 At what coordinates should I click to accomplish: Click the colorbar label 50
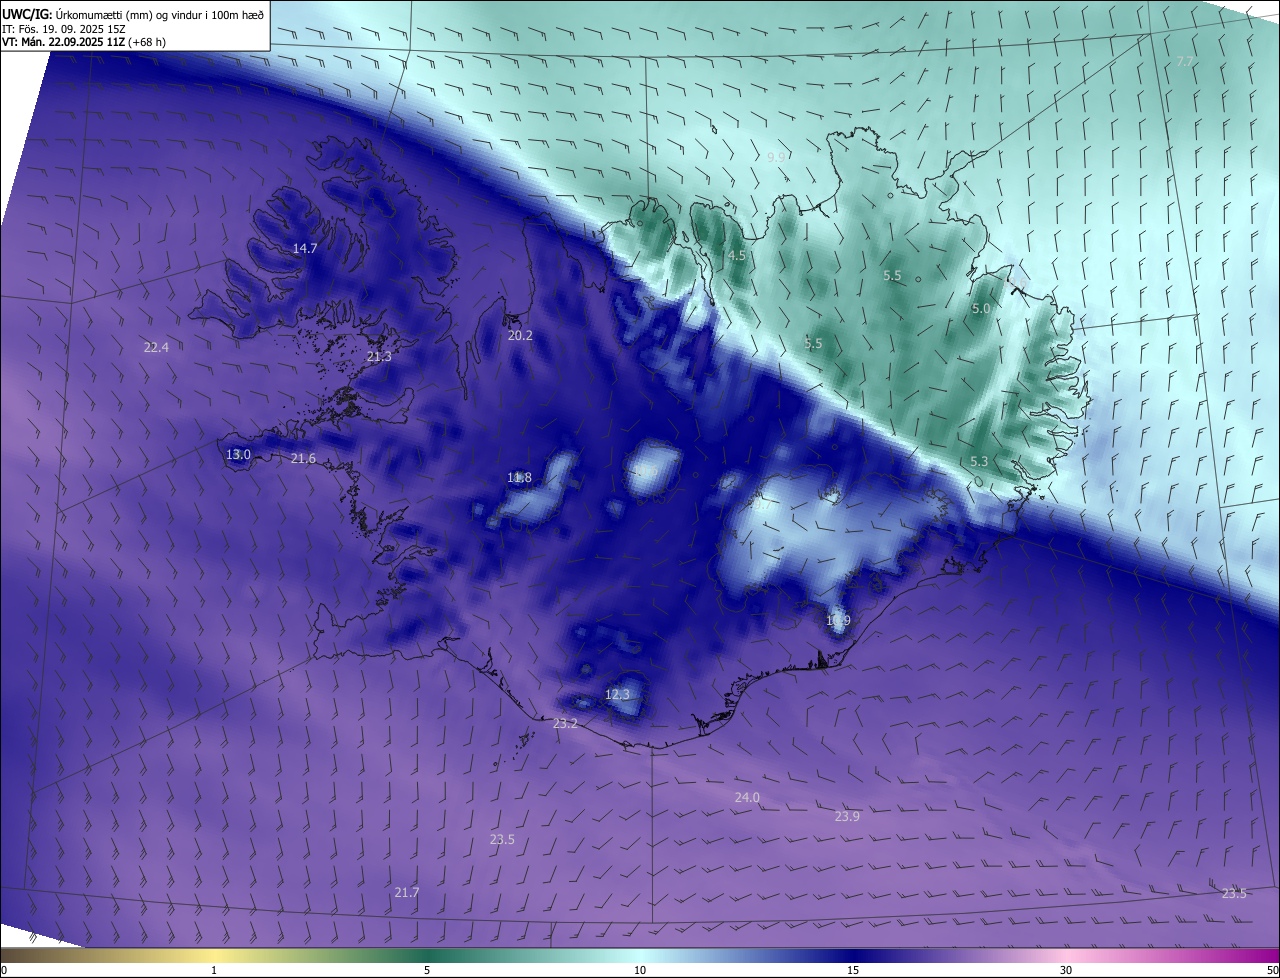coord(1272,970)
